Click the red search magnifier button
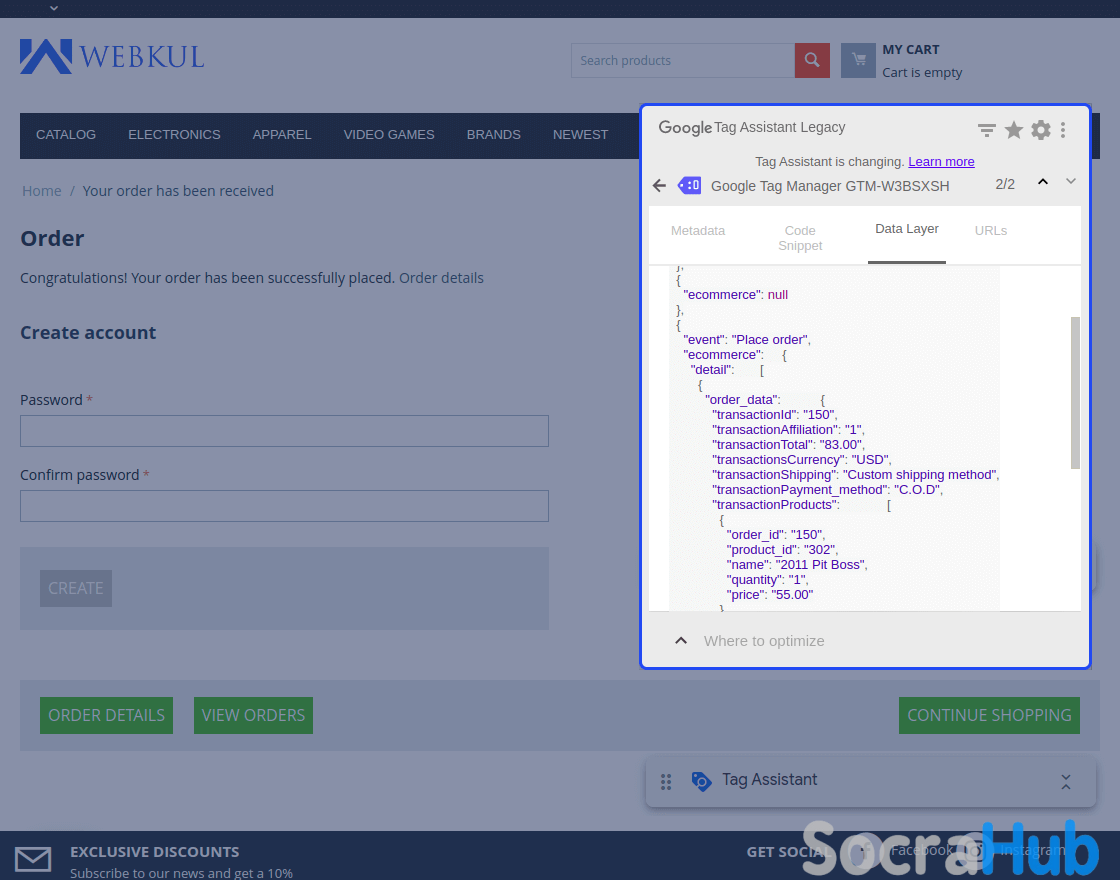This screenshot has width=1120, height=880. click(812, 60)
